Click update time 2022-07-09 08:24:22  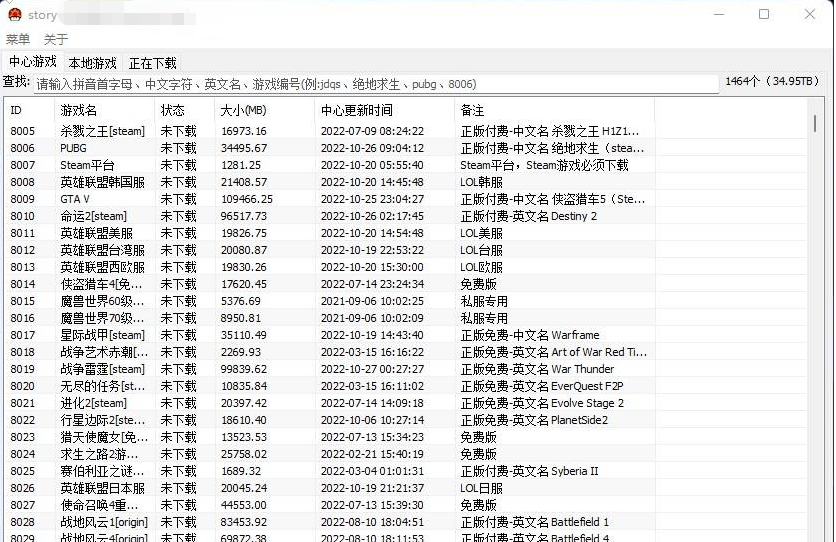click(372, 131)
